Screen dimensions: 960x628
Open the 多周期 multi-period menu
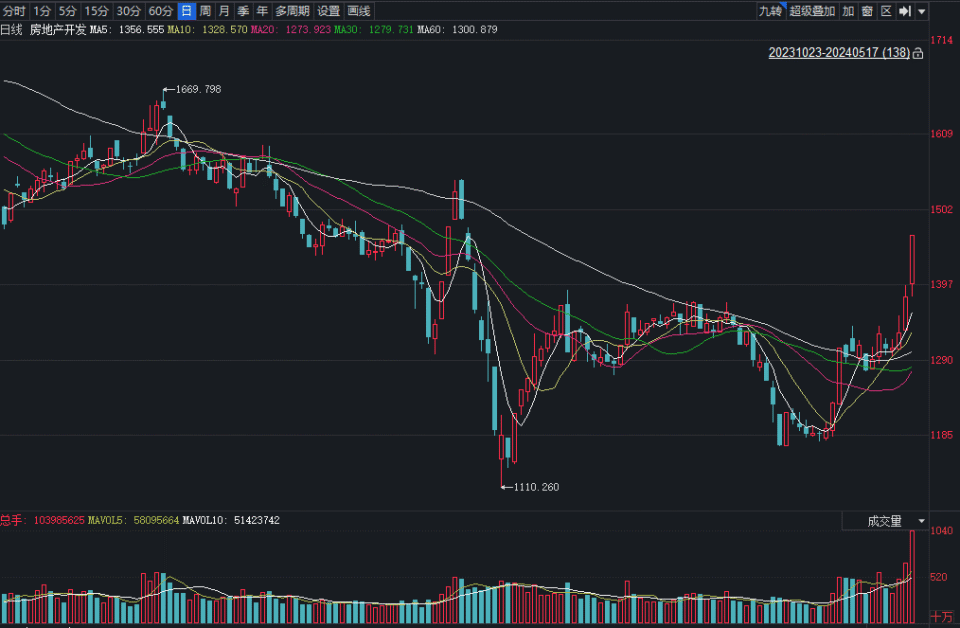(x=292, y=11)
